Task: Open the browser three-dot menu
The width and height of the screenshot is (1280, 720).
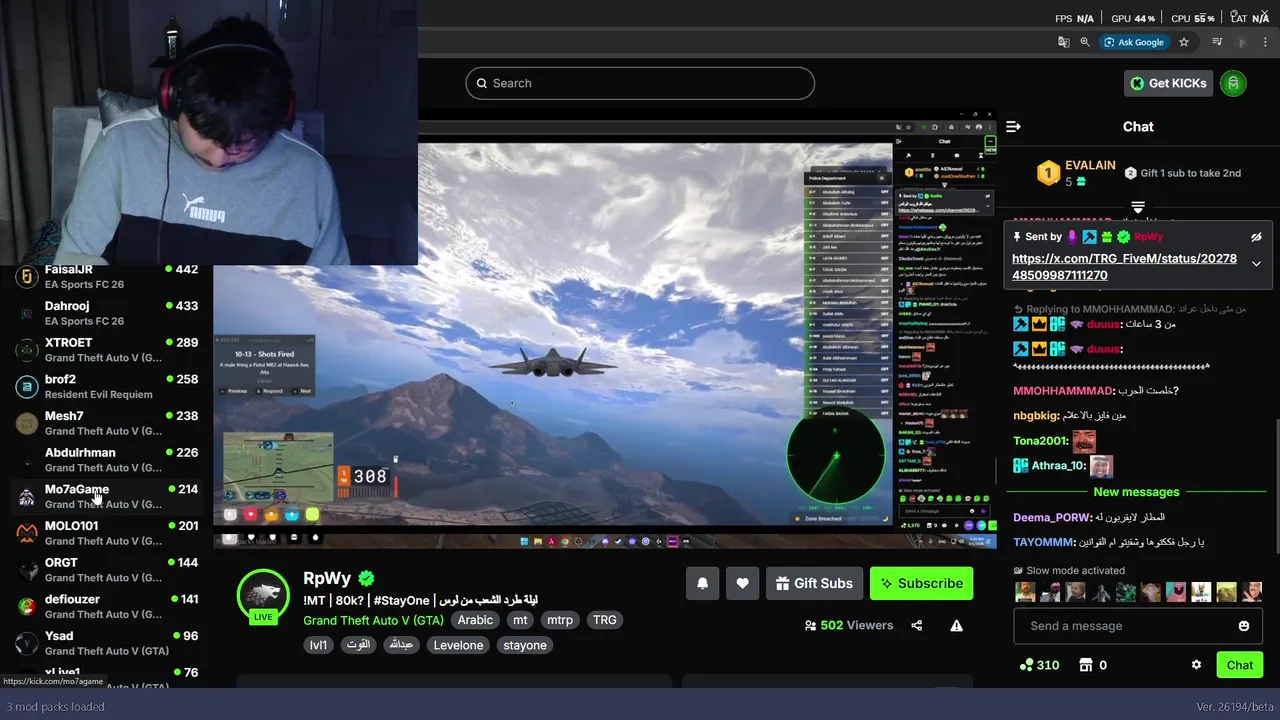Action: pyautogui.click(x=1264, y=42)
